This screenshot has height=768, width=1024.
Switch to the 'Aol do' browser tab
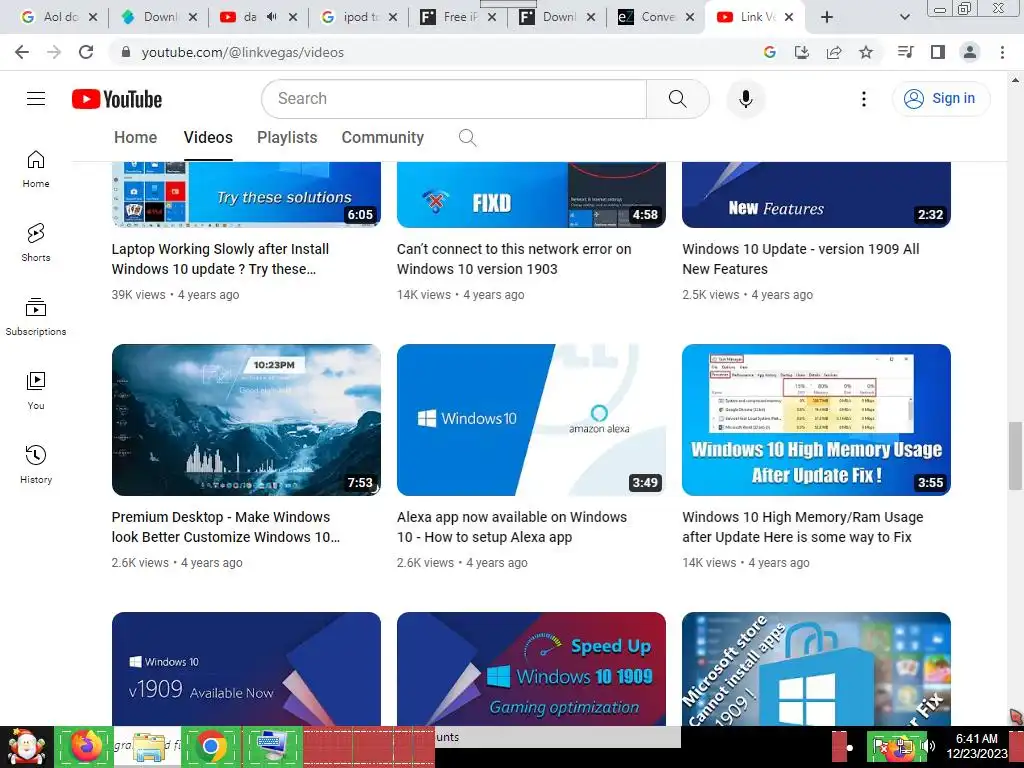click(x=59, y=17)
